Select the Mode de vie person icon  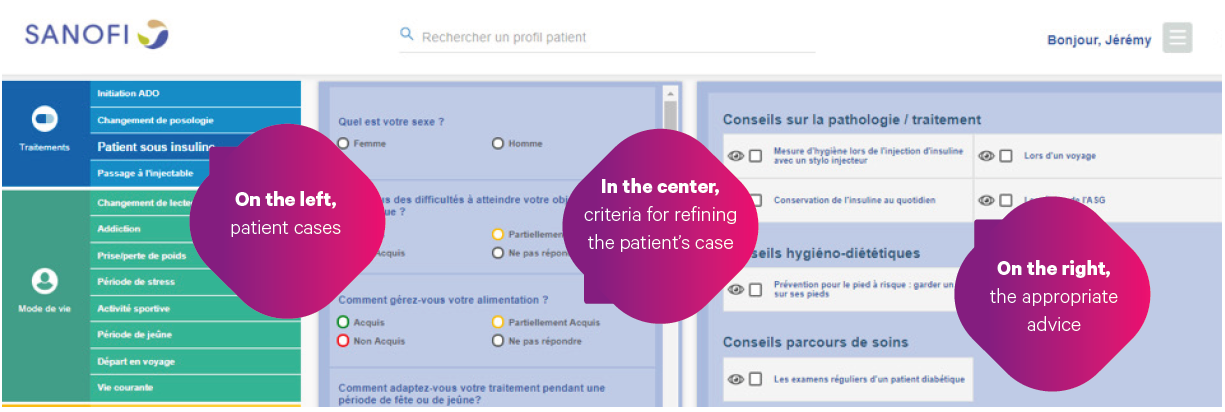tap(46, 281)
